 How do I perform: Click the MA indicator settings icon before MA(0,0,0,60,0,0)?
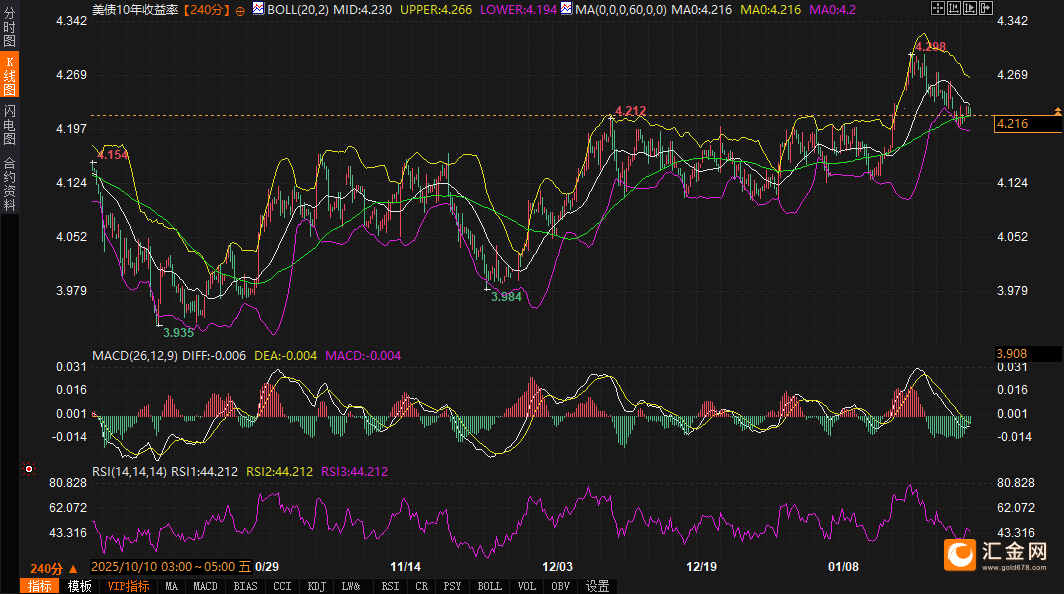(x=567, y=9)
